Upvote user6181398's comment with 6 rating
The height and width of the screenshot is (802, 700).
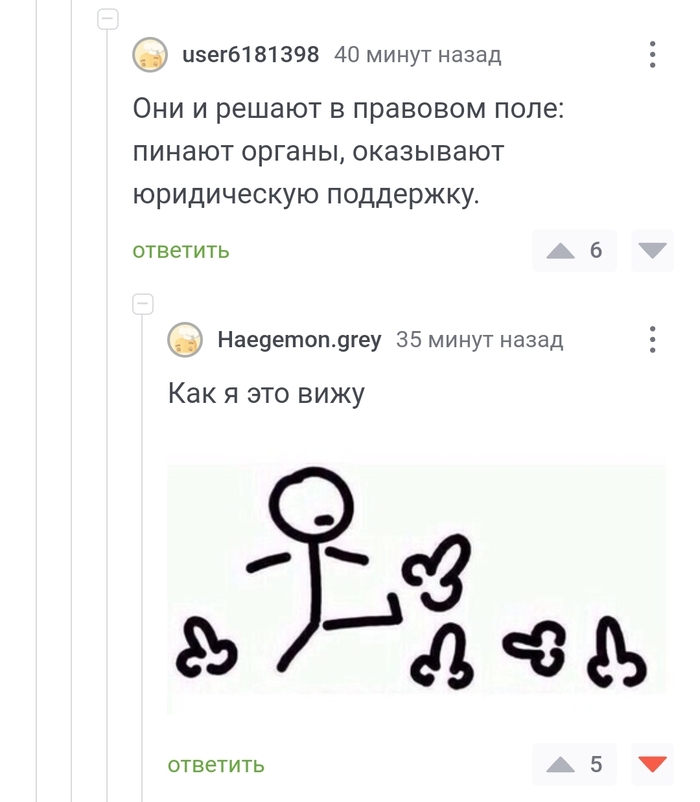[560, 251]
